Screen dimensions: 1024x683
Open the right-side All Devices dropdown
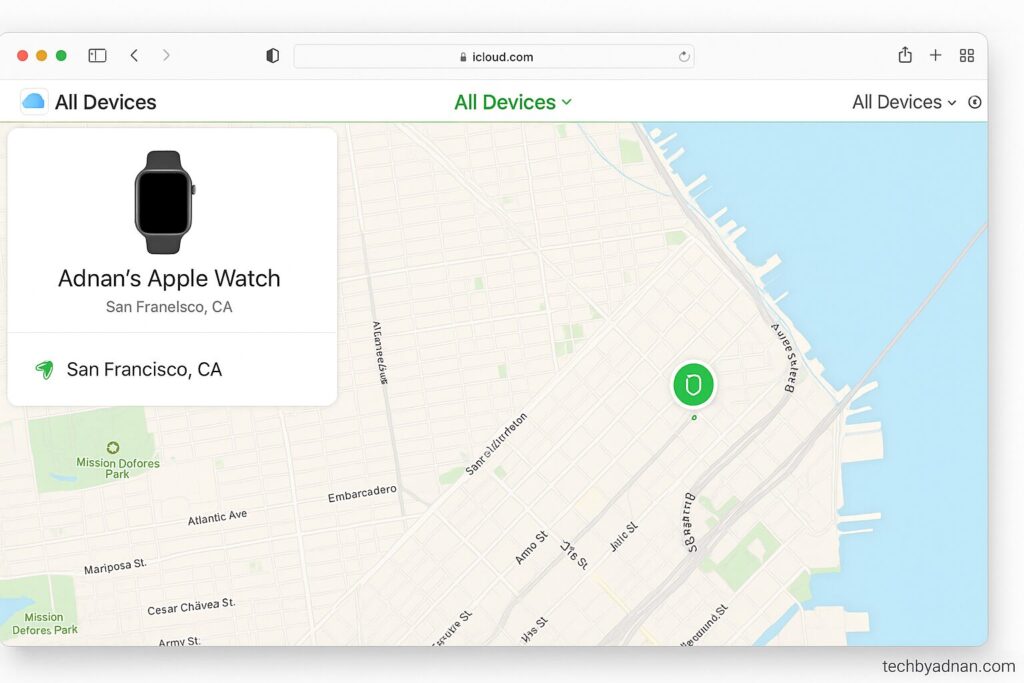tap(904, 103)
